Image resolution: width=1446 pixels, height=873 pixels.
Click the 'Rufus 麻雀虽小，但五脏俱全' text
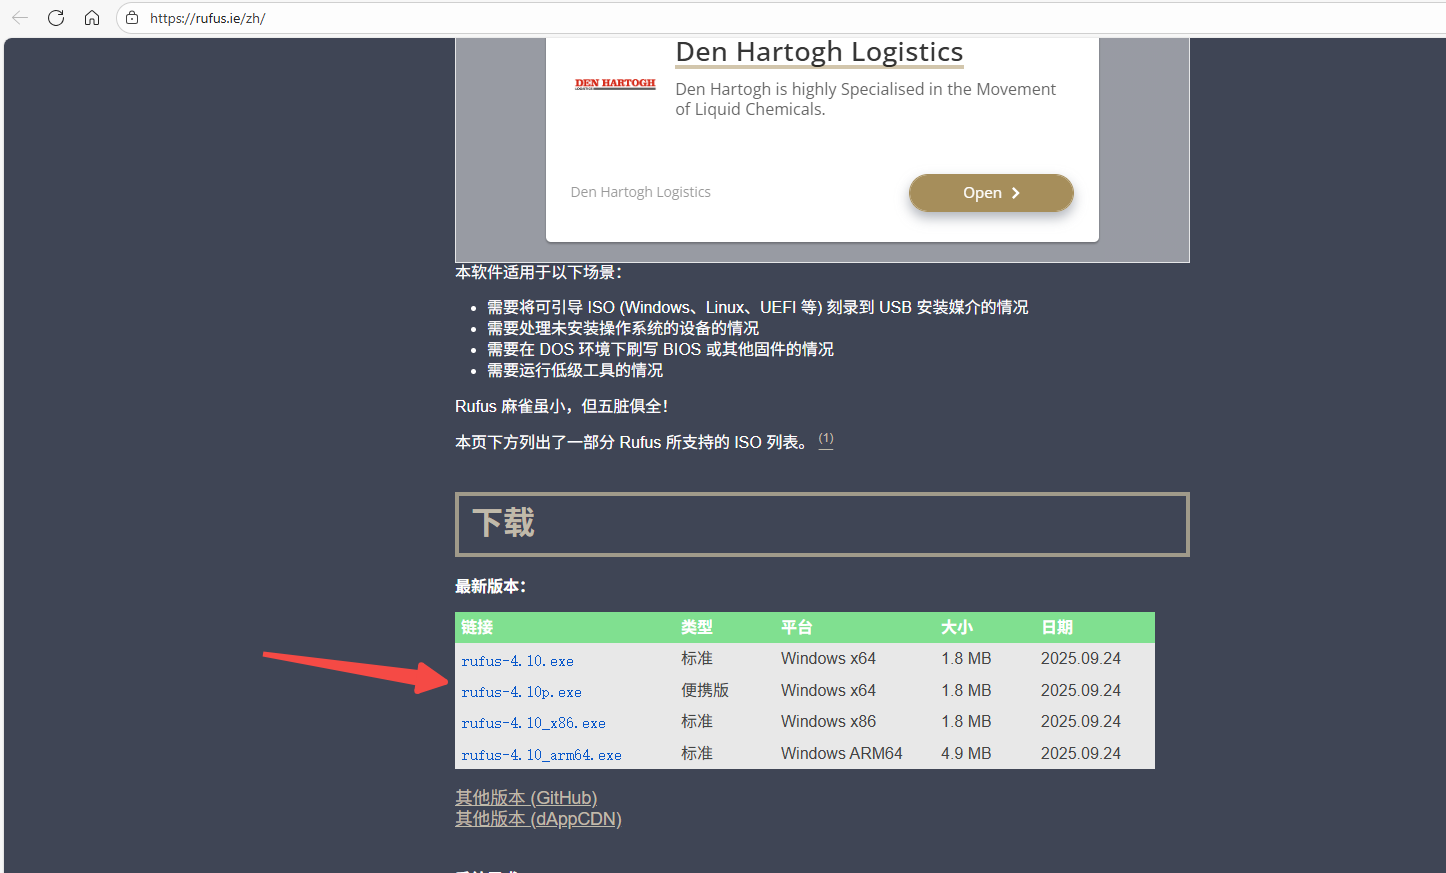[561, 406]
